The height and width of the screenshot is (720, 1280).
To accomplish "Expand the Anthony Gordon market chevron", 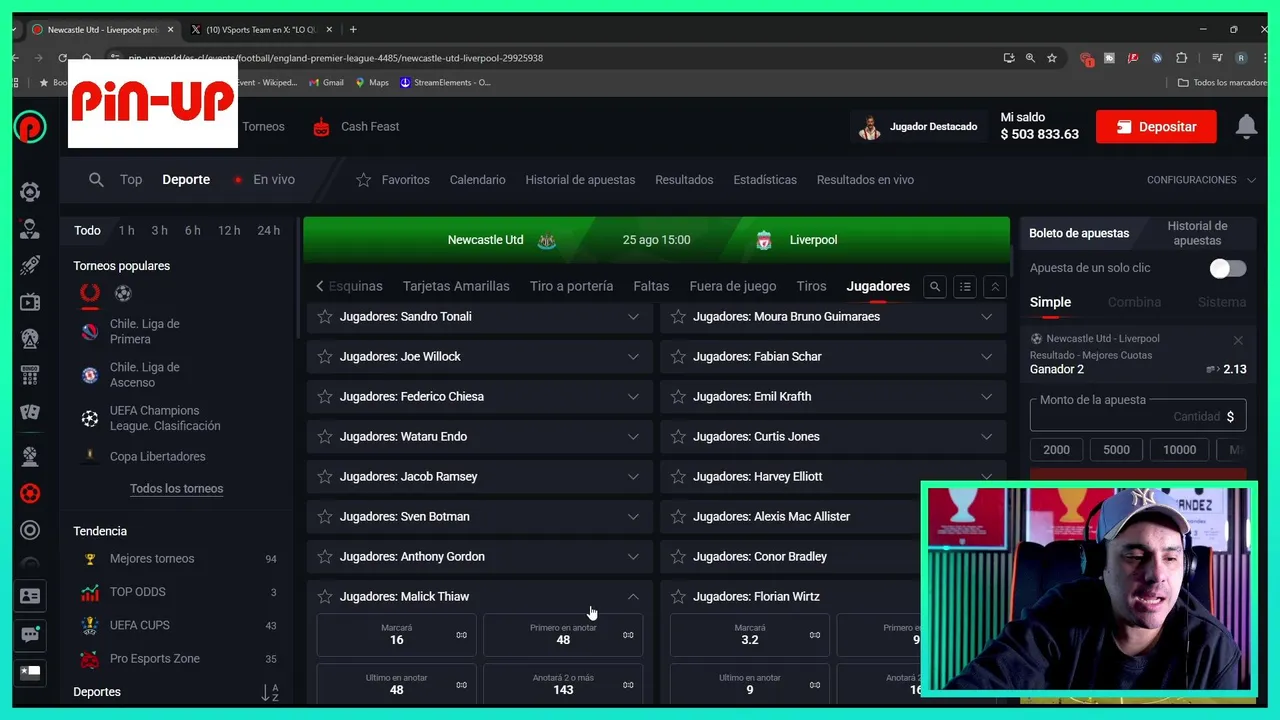I will [x=633, y=557].
